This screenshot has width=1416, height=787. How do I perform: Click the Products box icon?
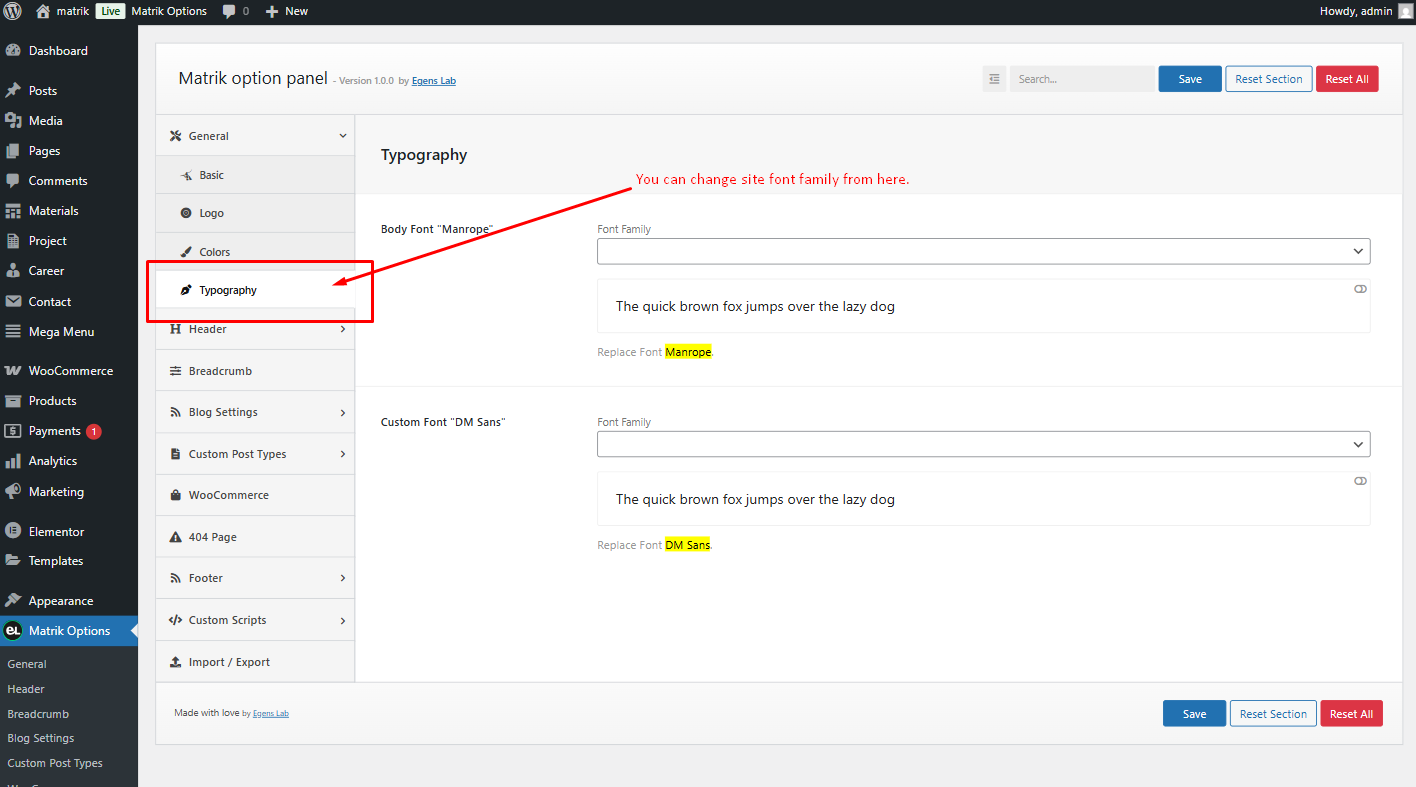[13, 400]
